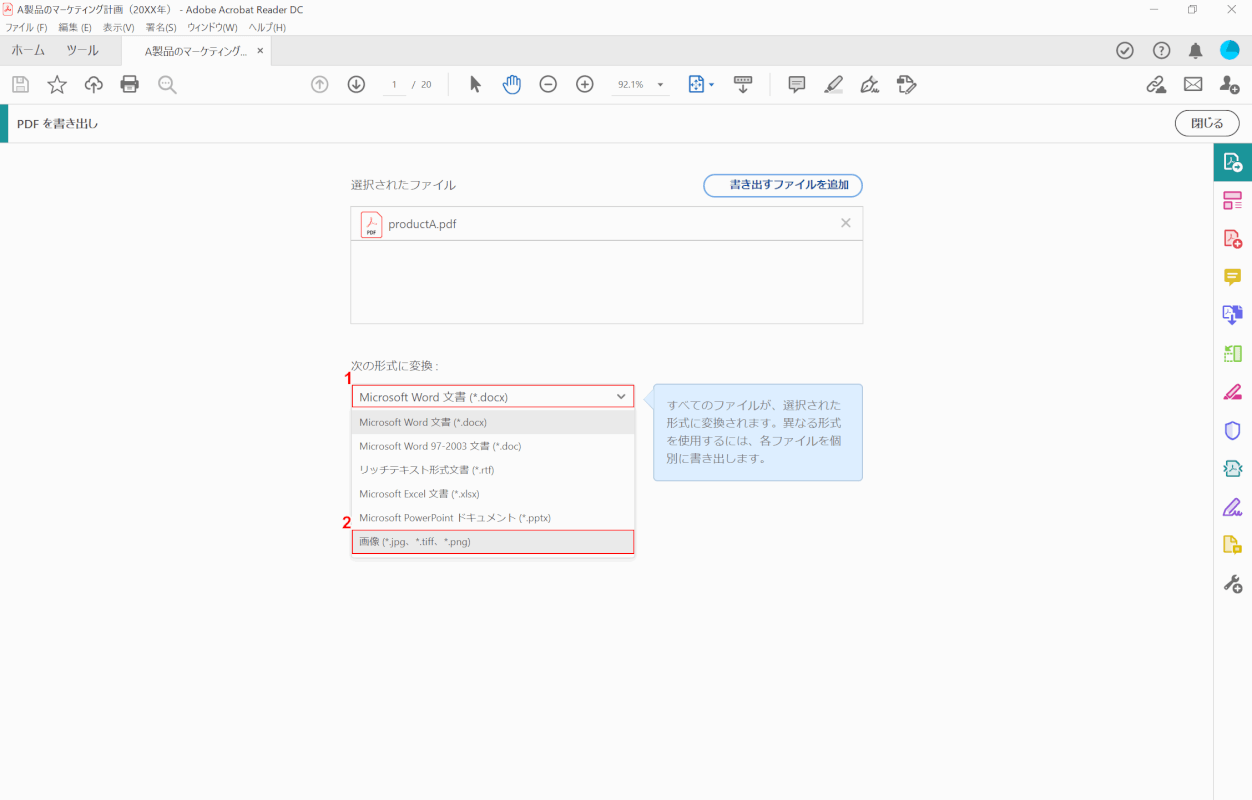Switch to the ツール tab
Viewport: 1252px width, 800px height.
pos(82,50)
